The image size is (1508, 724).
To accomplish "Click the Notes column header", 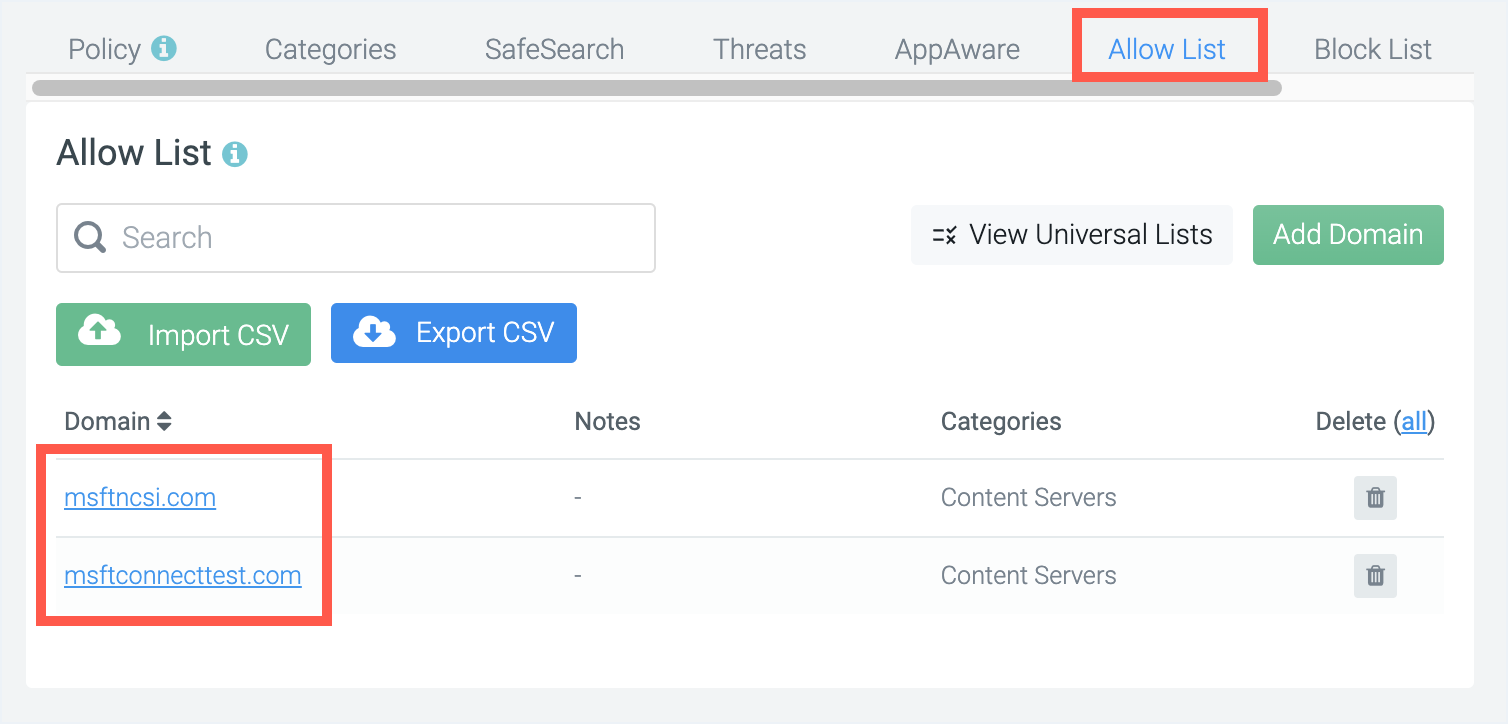I will (x=607, y=422).
